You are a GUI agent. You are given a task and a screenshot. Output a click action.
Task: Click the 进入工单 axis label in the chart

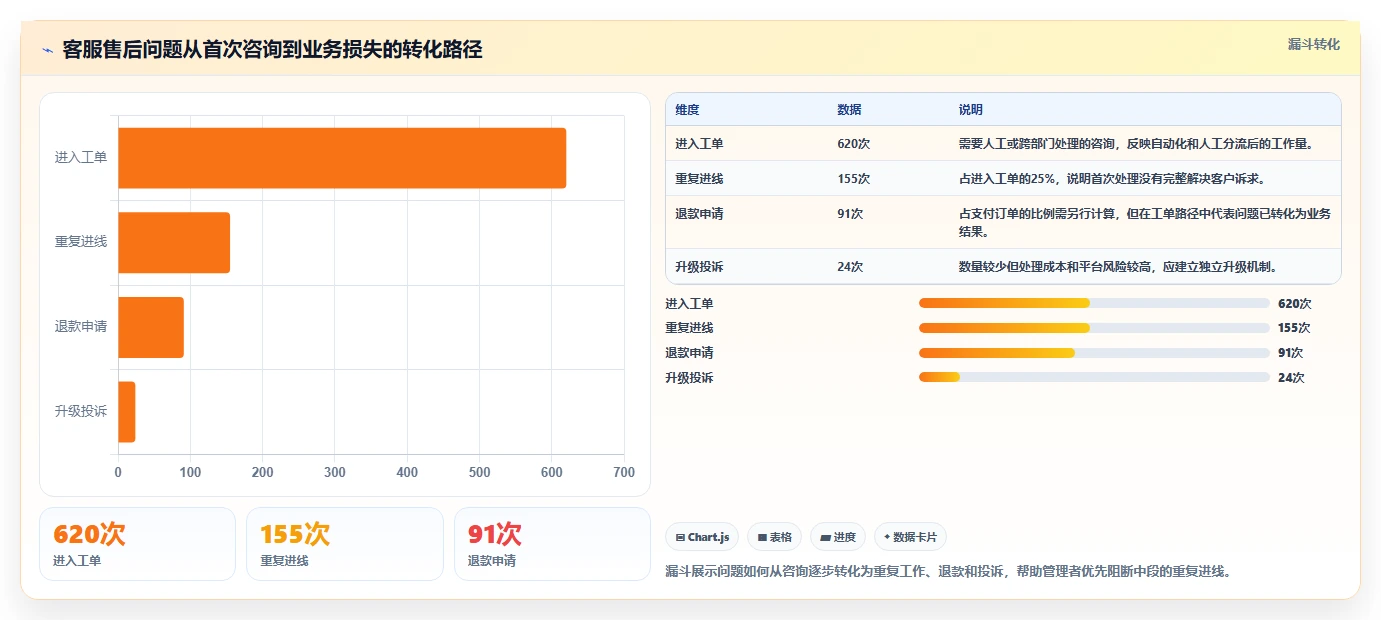[x=81, y=158]
